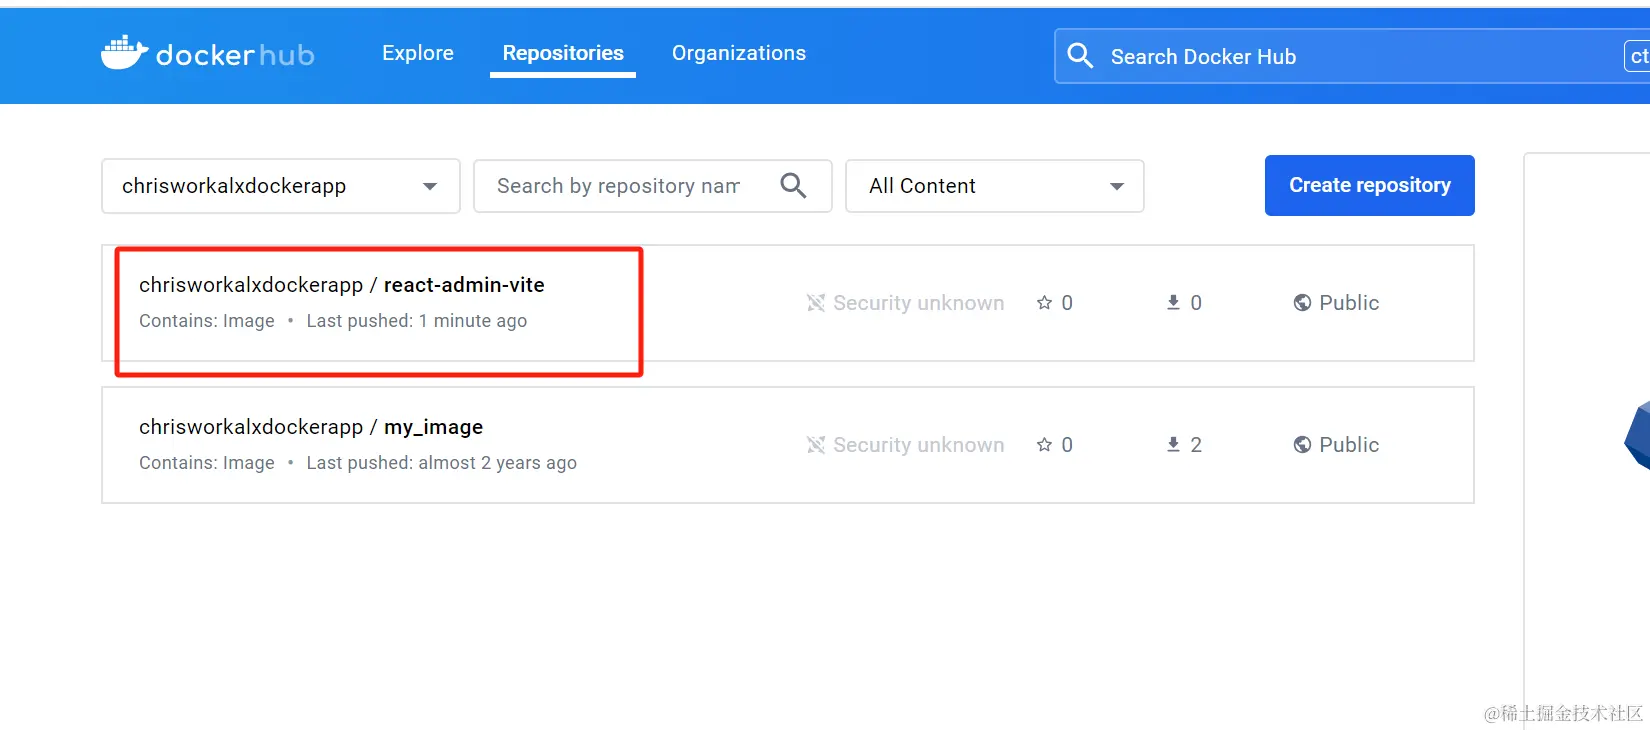Open the react-admin-vite repository

(464, 285)
